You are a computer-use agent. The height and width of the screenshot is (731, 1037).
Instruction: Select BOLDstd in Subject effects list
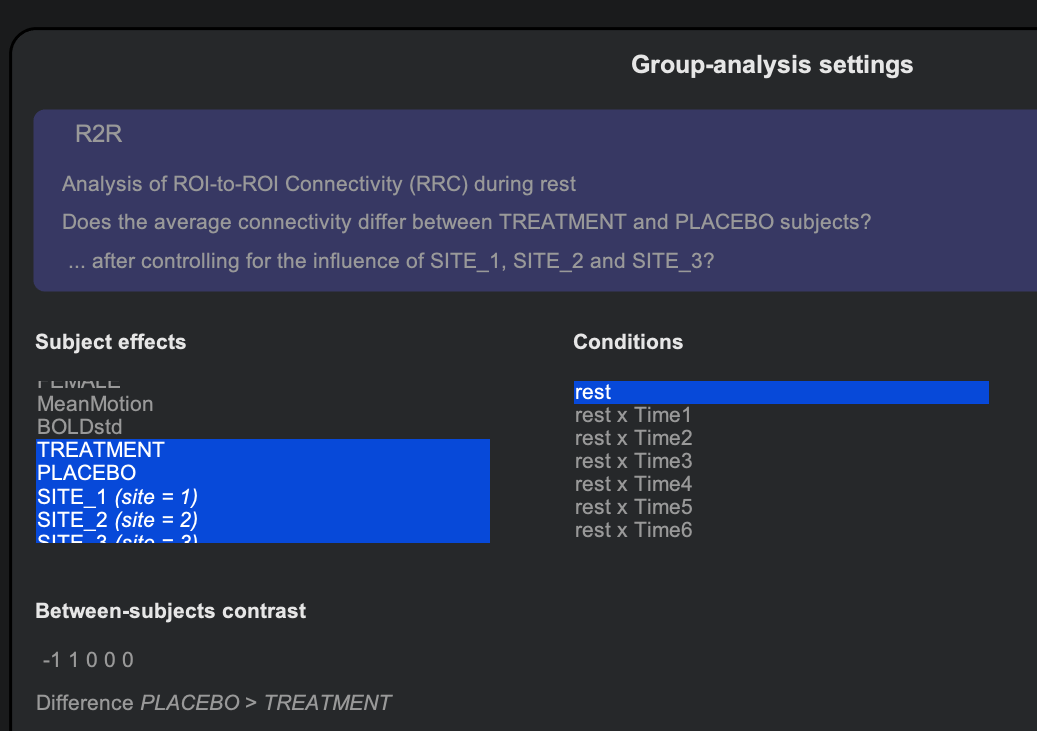click(x=79, y=427)
